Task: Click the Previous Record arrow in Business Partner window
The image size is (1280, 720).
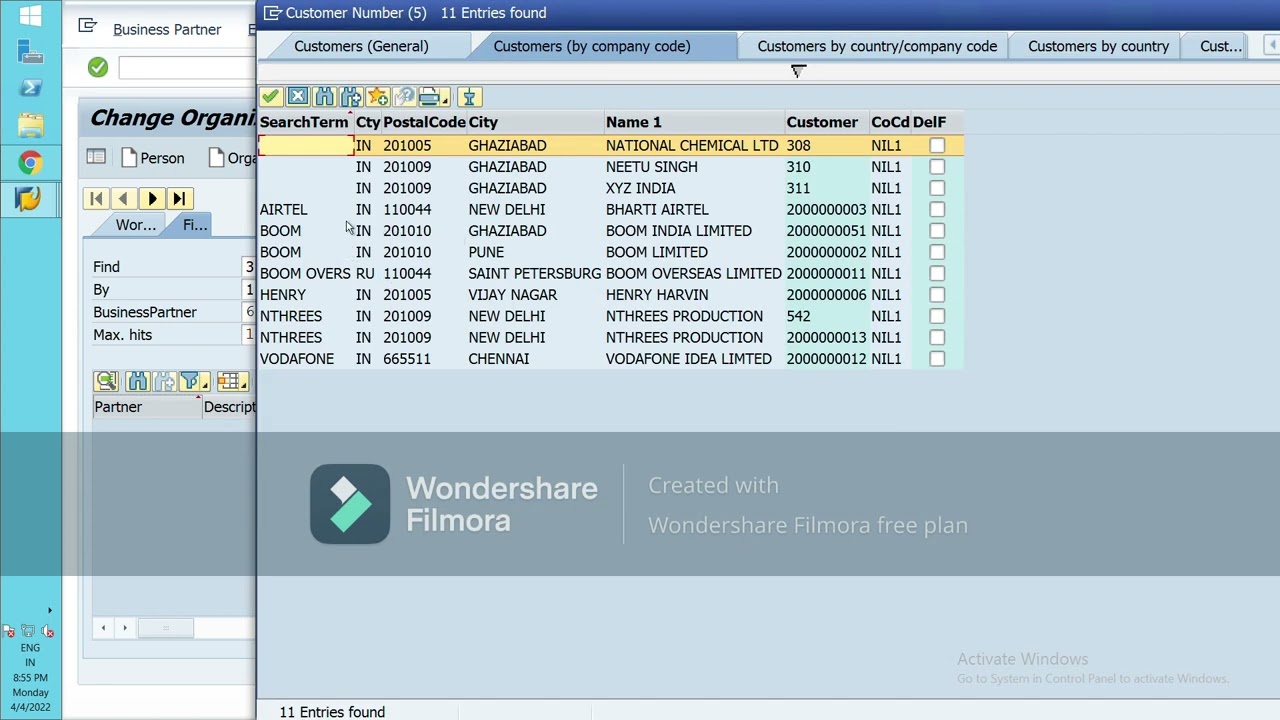Action: tap(123, 199)
